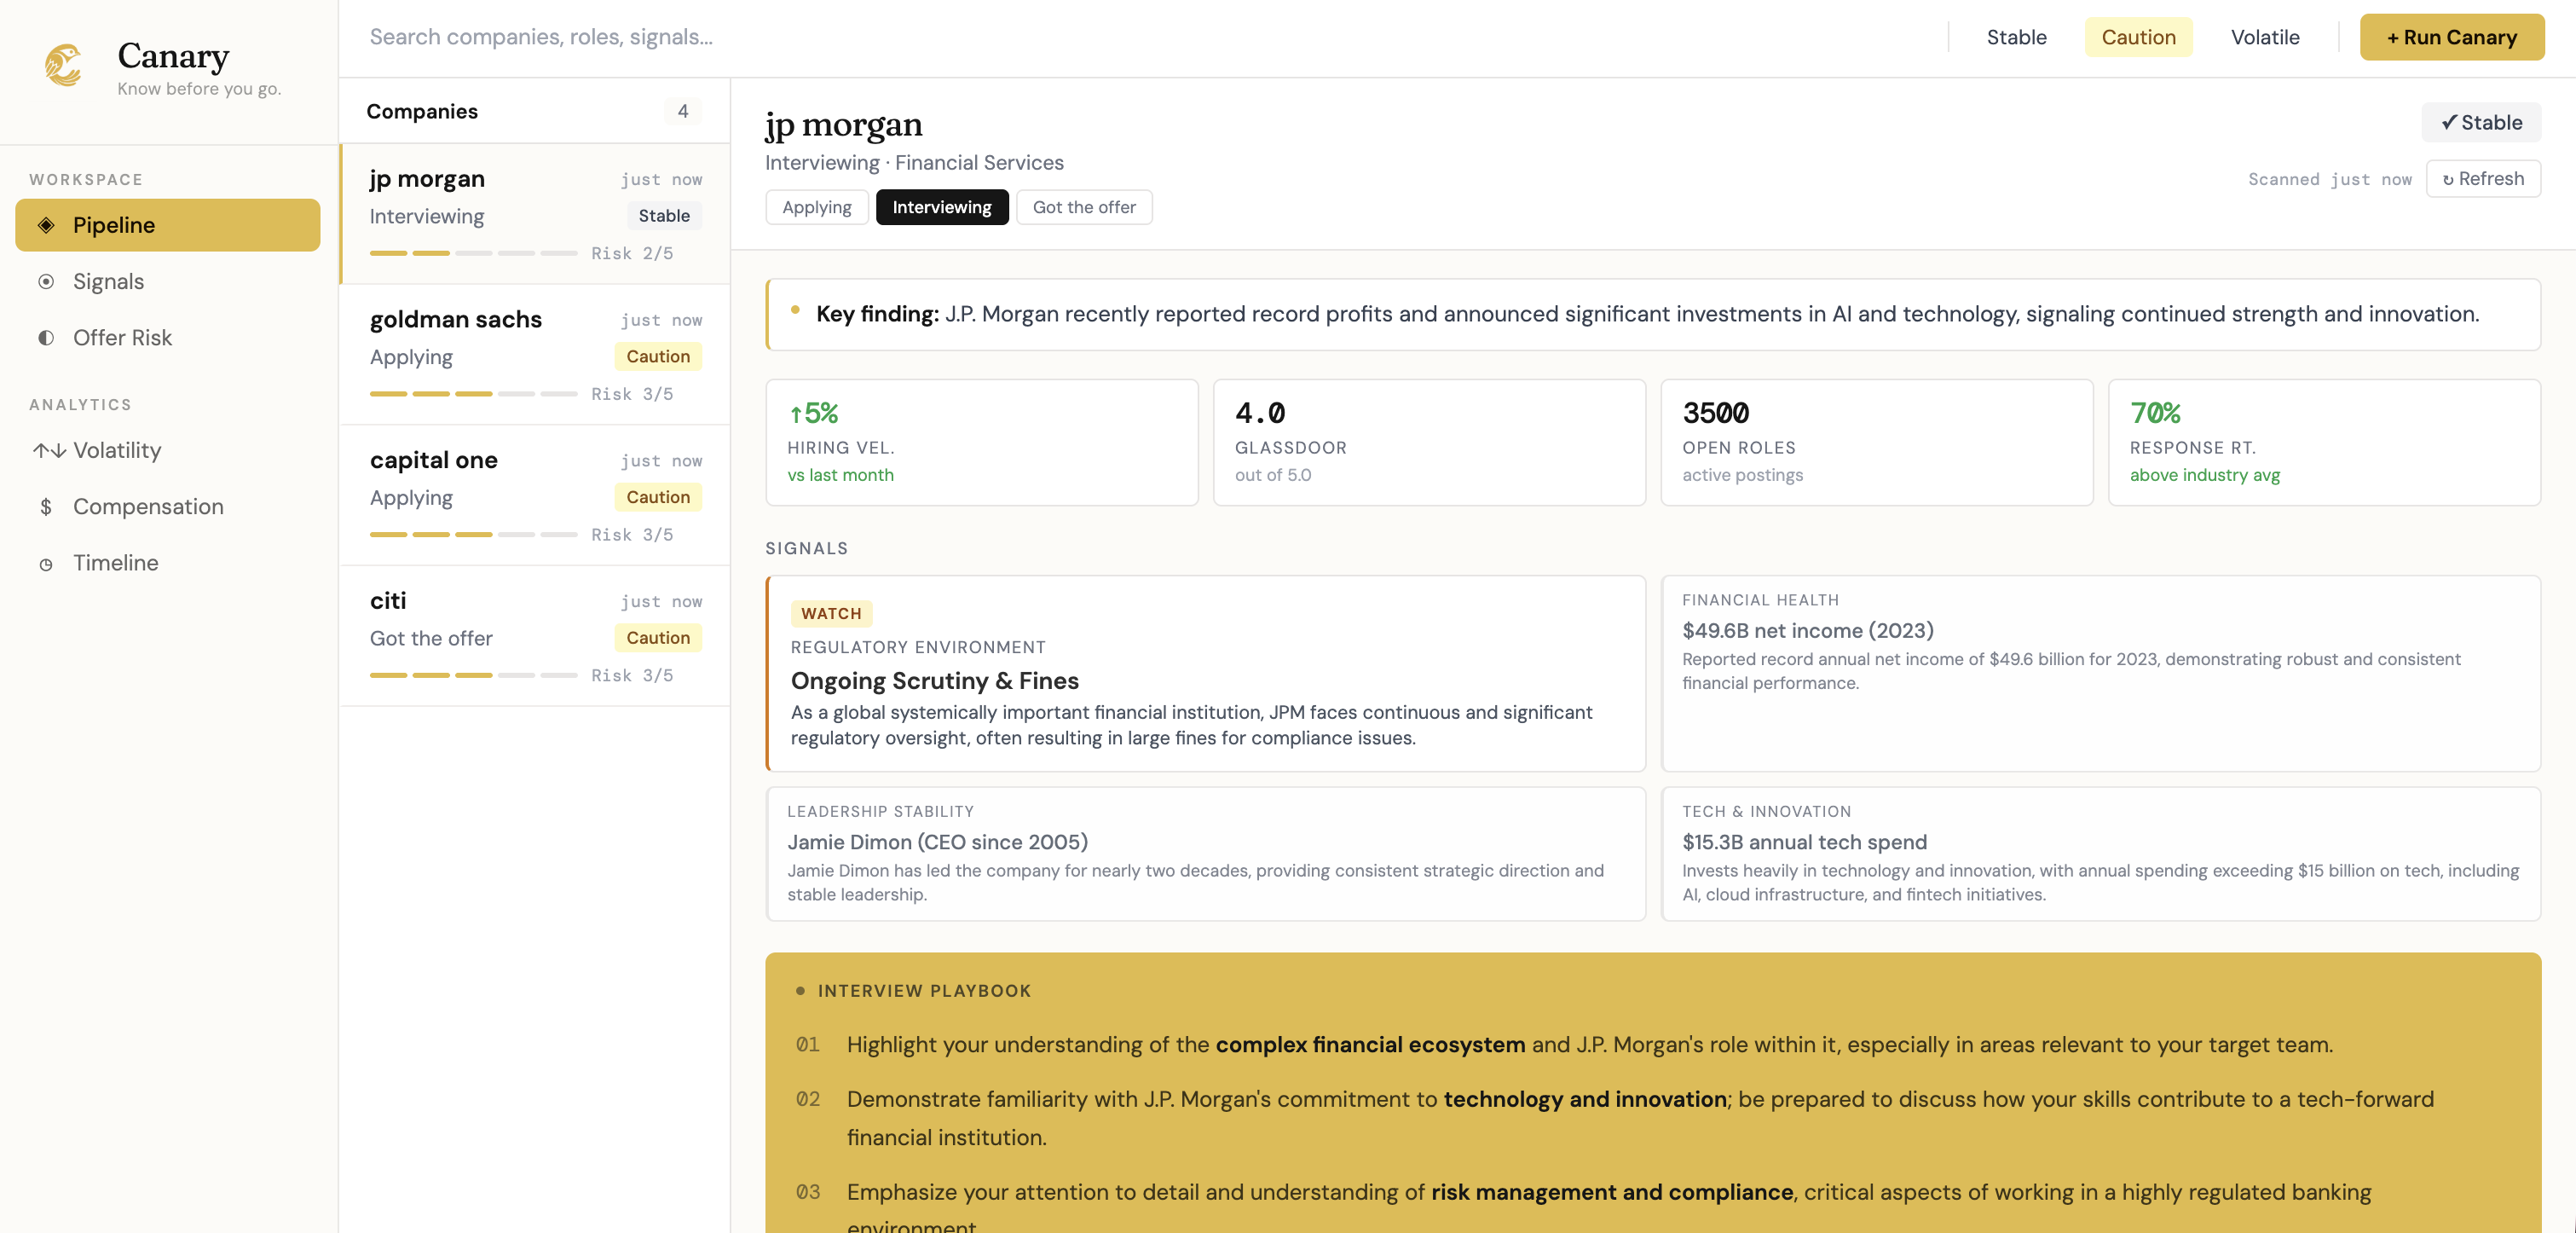Click the Stable status badge in header

[2481, 122]
